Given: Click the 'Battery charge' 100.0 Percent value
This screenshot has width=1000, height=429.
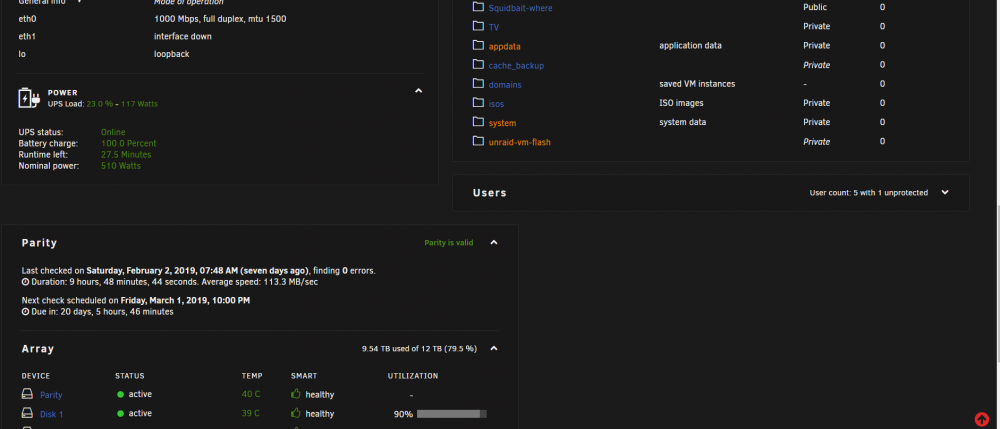Looking at the screenshot, I should click(x=129, y=143).
